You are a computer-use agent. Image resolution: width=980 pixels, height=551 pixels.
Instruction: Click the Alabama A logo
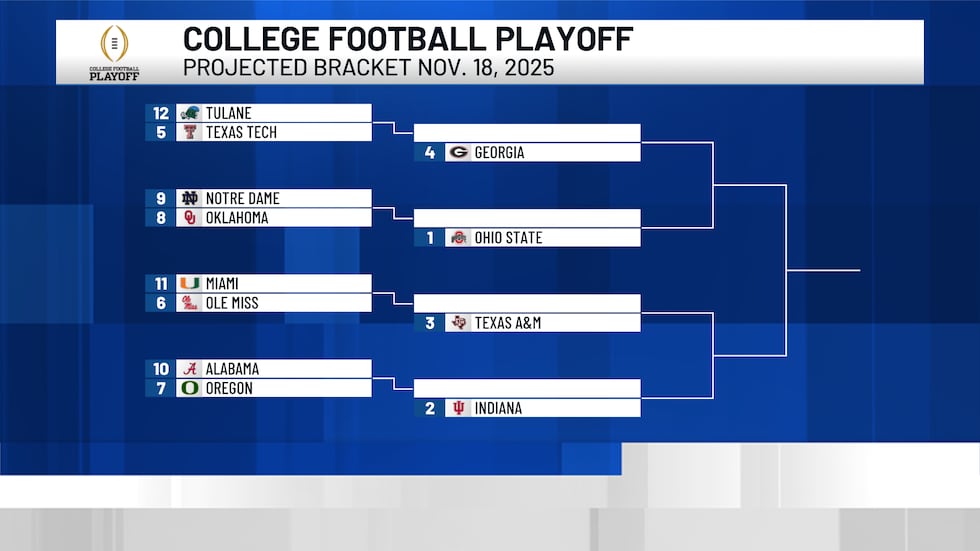click(x=189, y=369)
